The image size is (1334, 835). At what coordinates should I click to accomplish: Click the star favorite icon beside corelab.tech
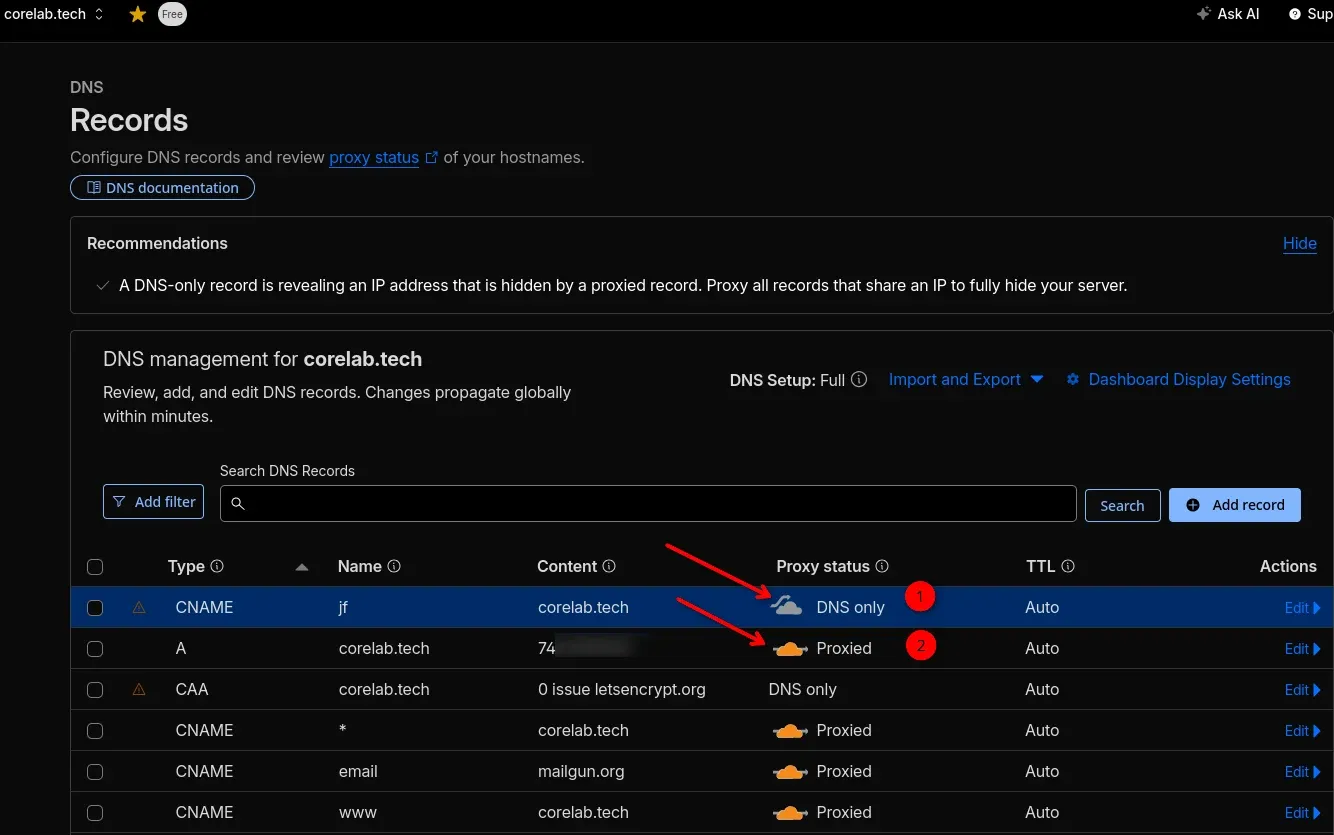tap(138, 14)
